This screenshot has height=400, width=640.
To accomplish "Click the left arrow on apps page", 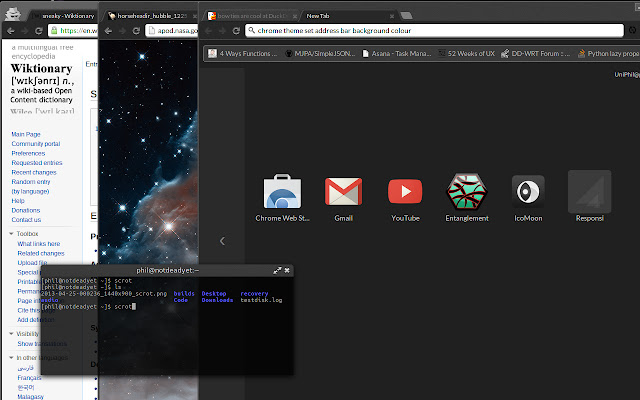I will (x=222, y=241).
